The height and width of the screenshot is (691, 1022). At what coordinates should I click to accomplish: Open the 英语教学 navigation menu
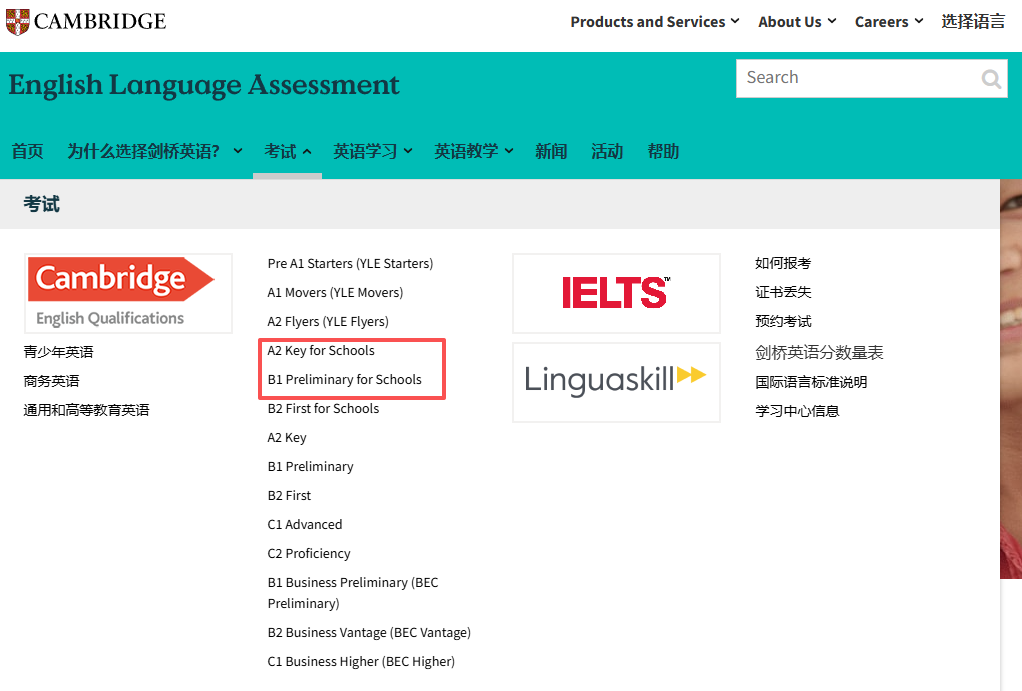(x=473, y=151)
